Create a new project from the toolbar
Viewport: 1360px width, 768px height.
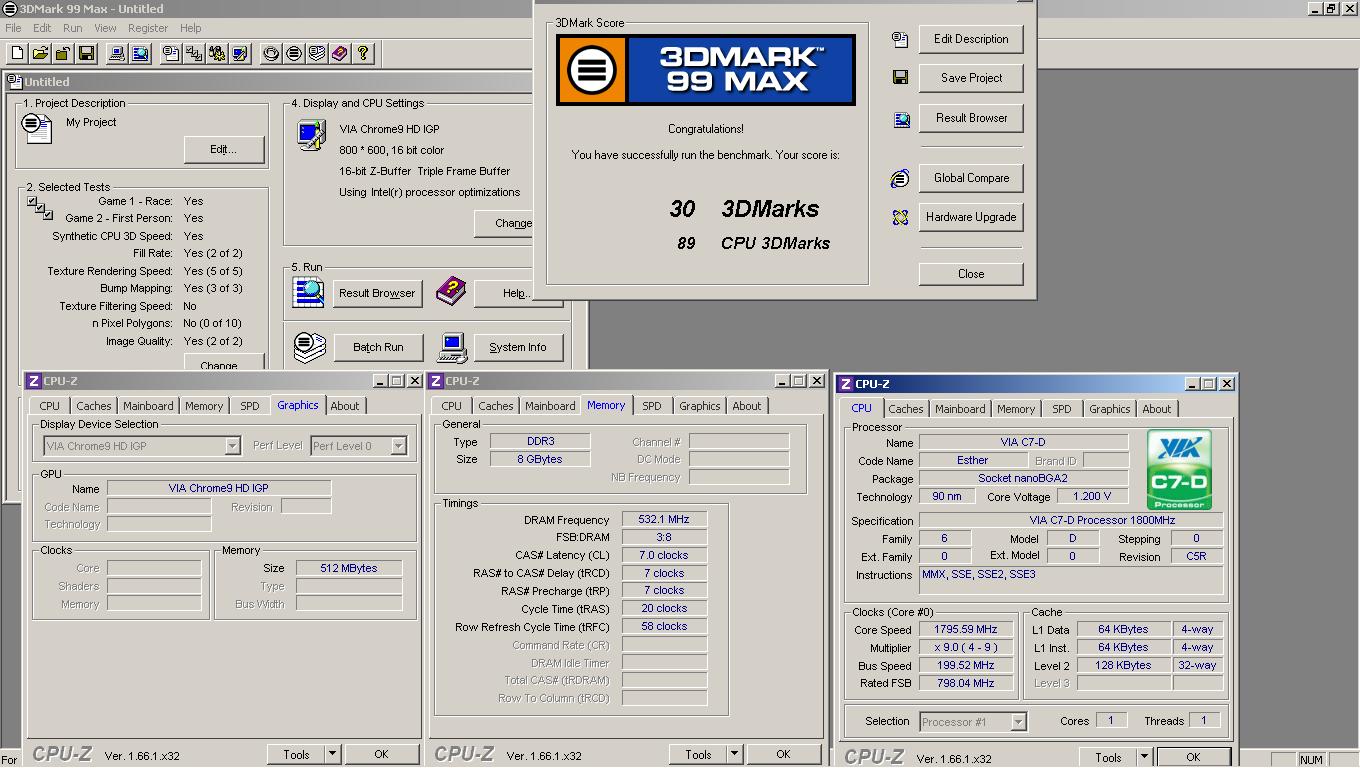tap(17, 53)
